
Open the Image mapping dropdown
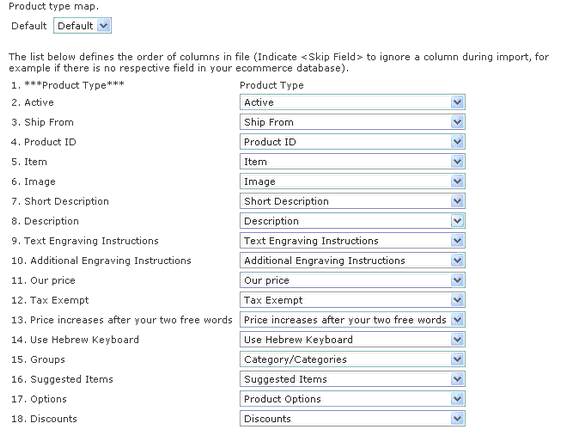(x=352, y=182)
